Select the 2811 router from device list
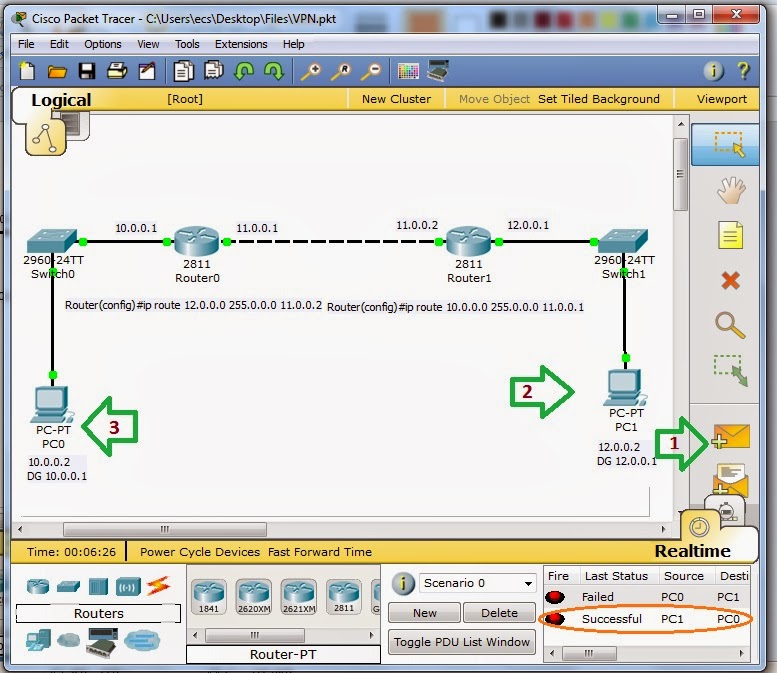Screen dimensions: 777x673 344,596
